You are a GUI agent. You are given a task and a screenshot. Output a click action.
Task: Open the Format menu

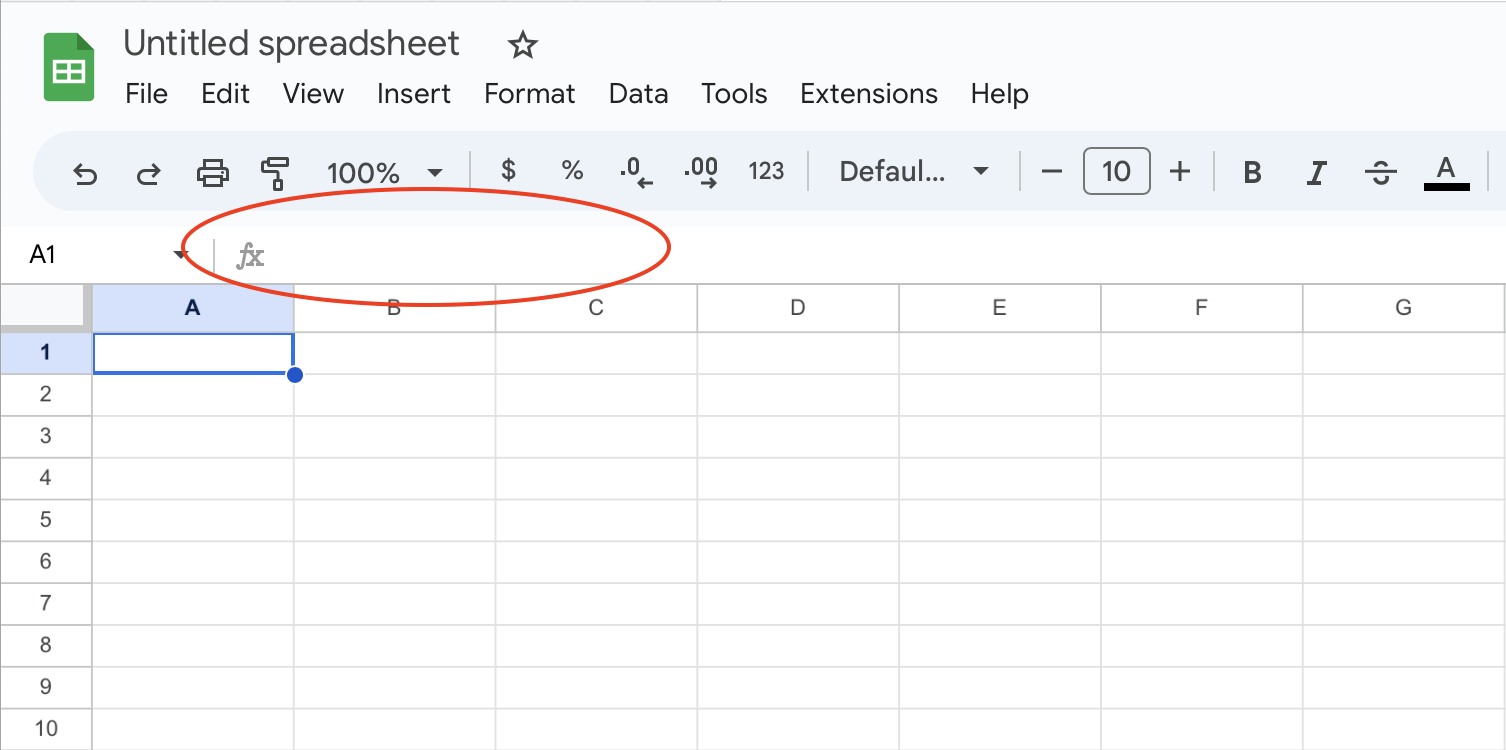click(x=529, y=94)
